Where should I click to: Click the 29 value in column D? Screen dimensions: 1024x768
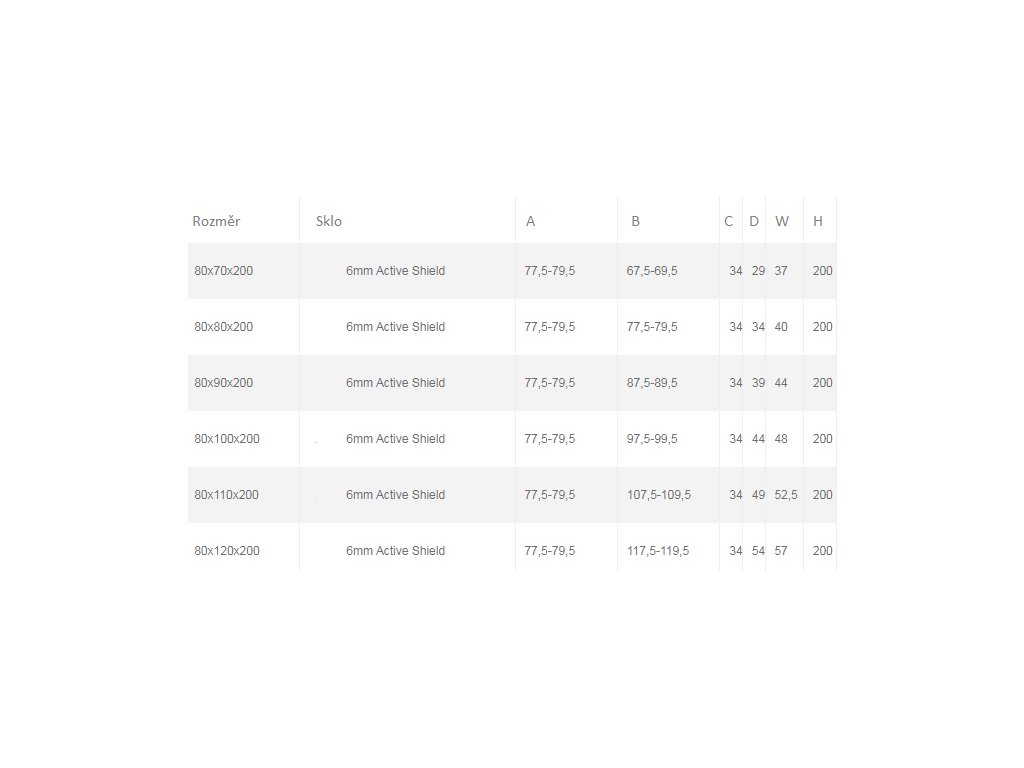click(758, 271)
